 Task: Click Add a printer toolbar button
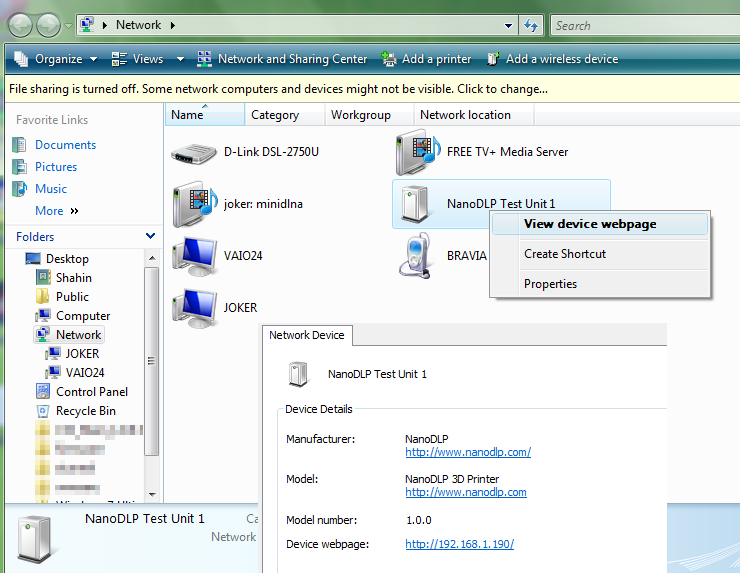pos(427,59)
